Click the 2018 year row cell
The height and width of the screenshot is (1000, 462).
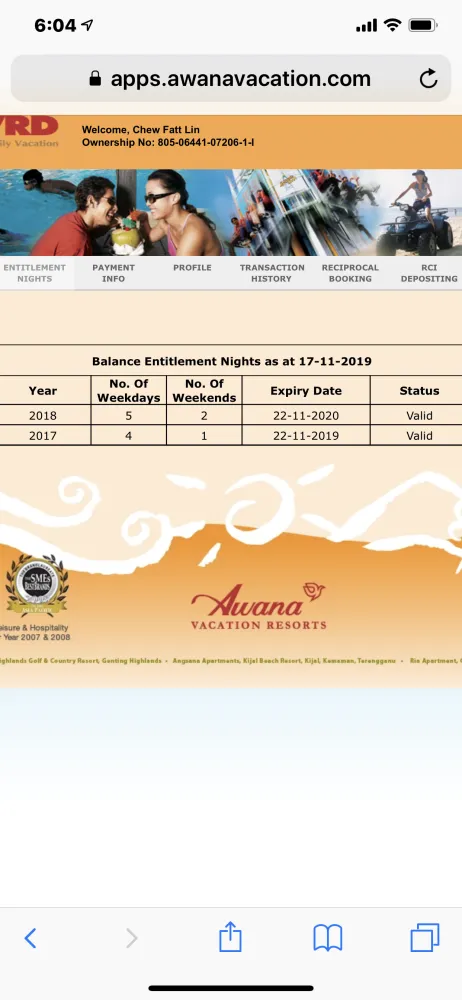[43, 415]
